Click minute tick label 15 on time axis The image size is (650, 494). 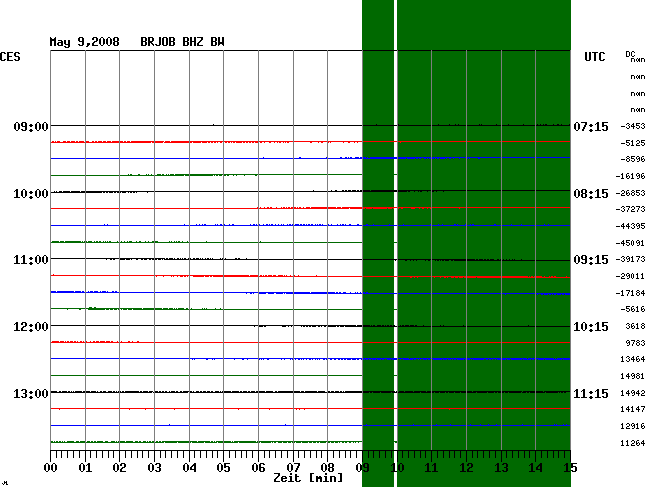pos(570,468)
